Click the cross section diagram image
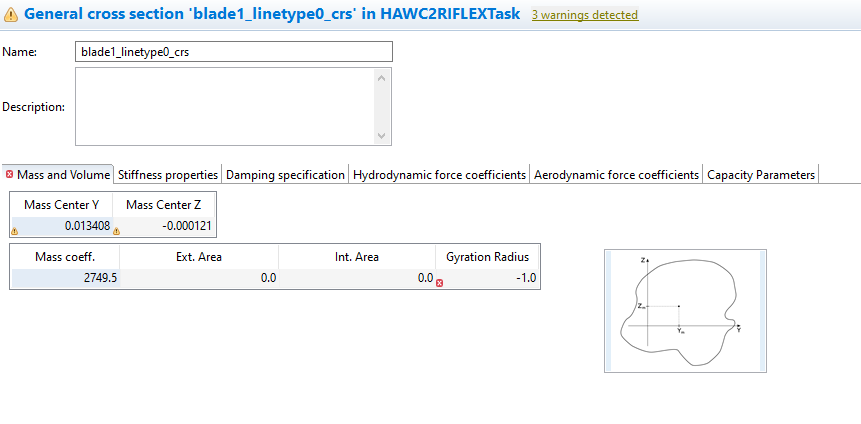This screenshot has width=861, height=424. point(685,310)
